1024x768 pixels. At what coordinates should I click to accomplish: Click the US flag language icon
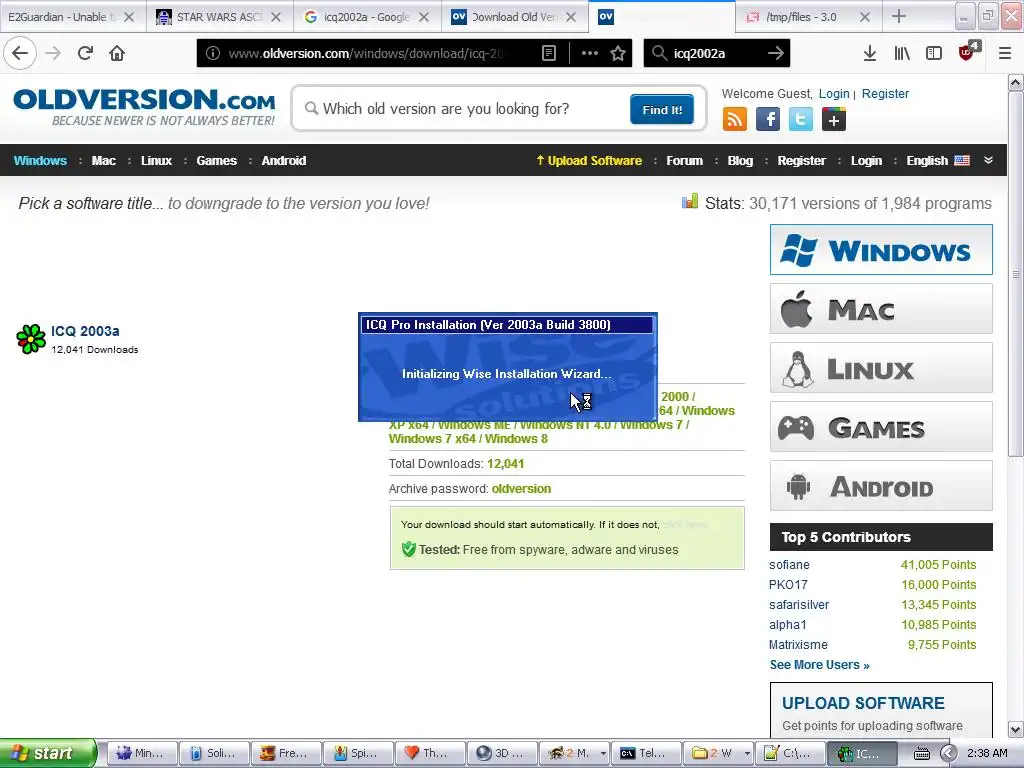coord(962,160)
